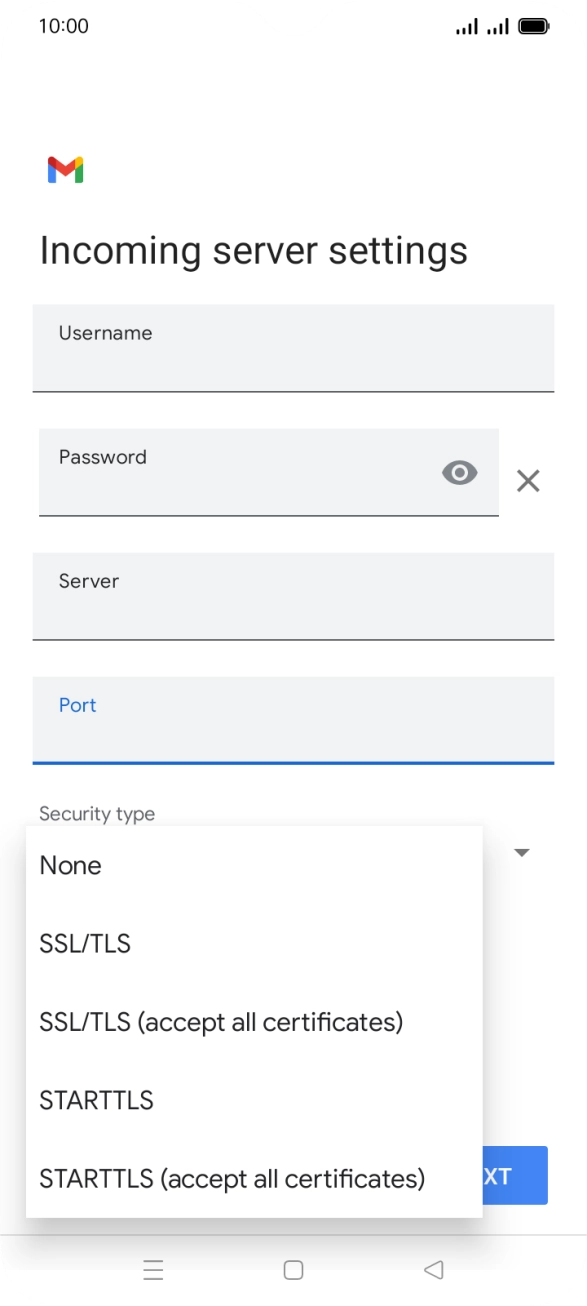Open the recent apps menu icon

click(x=153, y=1270)
